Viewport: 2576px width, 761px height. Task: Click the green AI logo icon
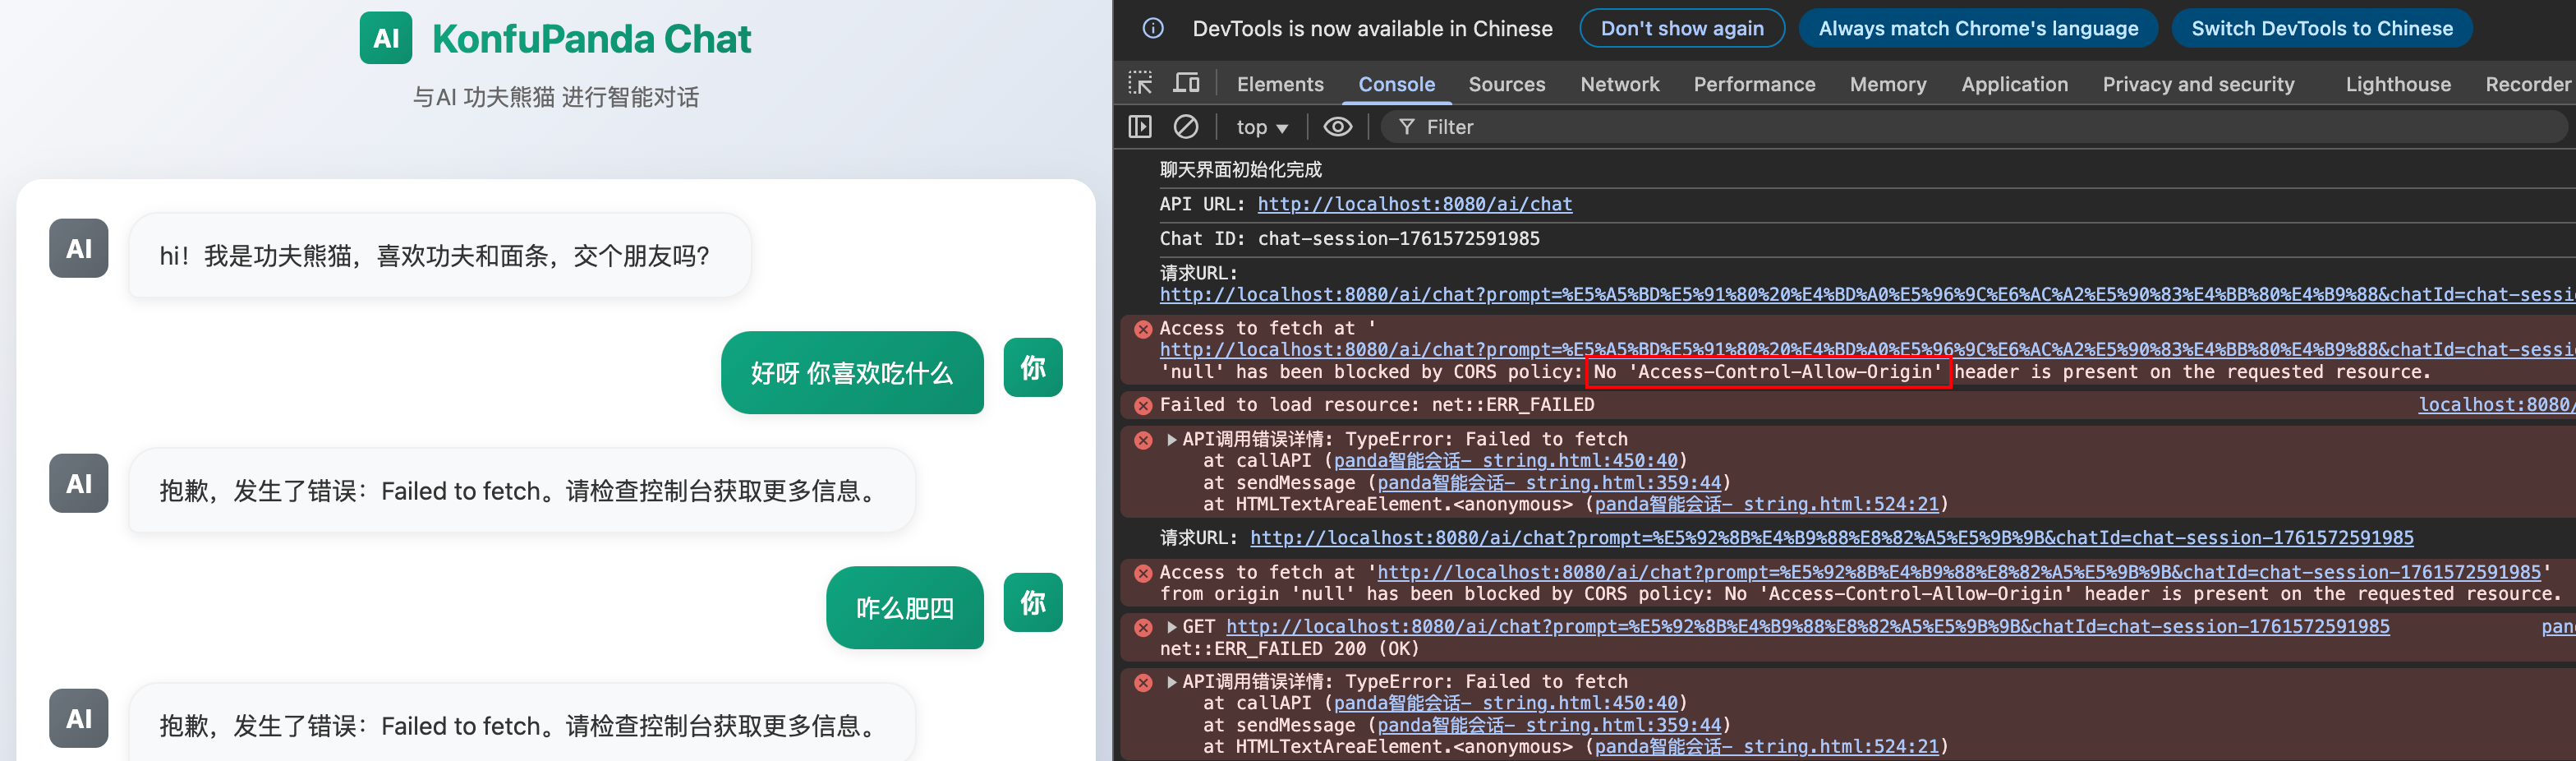click(386, 38)
